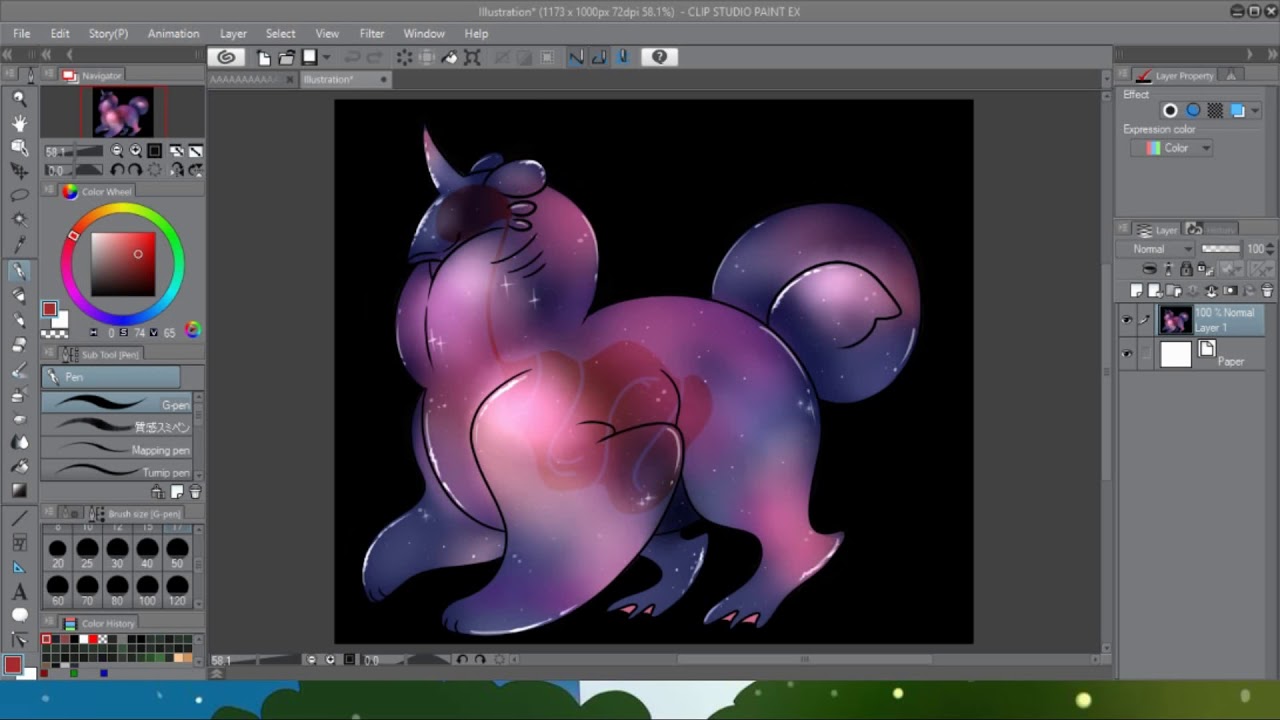Select the Layer 1 thumbnail

pyautogui.click(x=1175, y=320)
